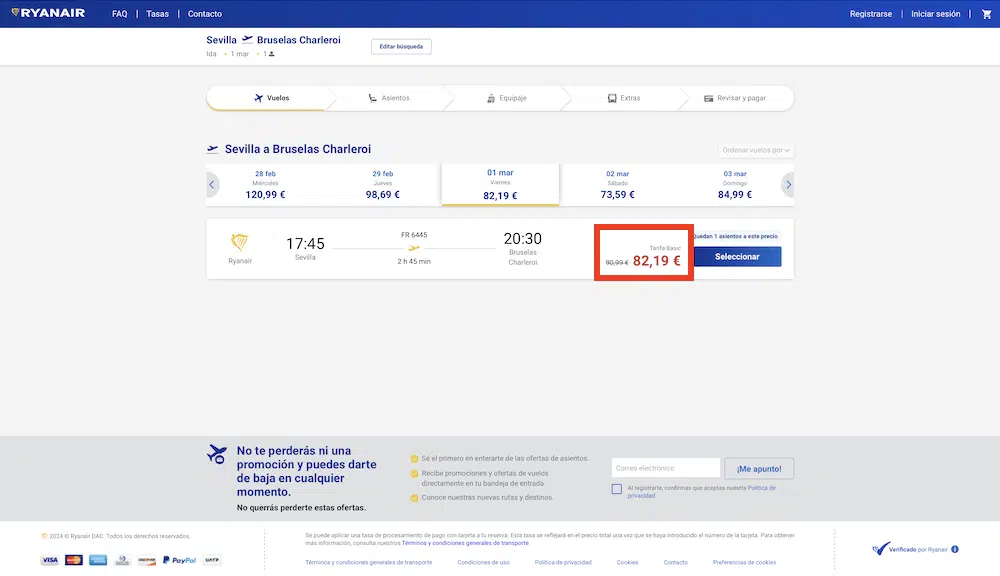This screenshot has width=1000, height=576.
Task: Click the passenger icon in search summary
Action: (271, 54)
